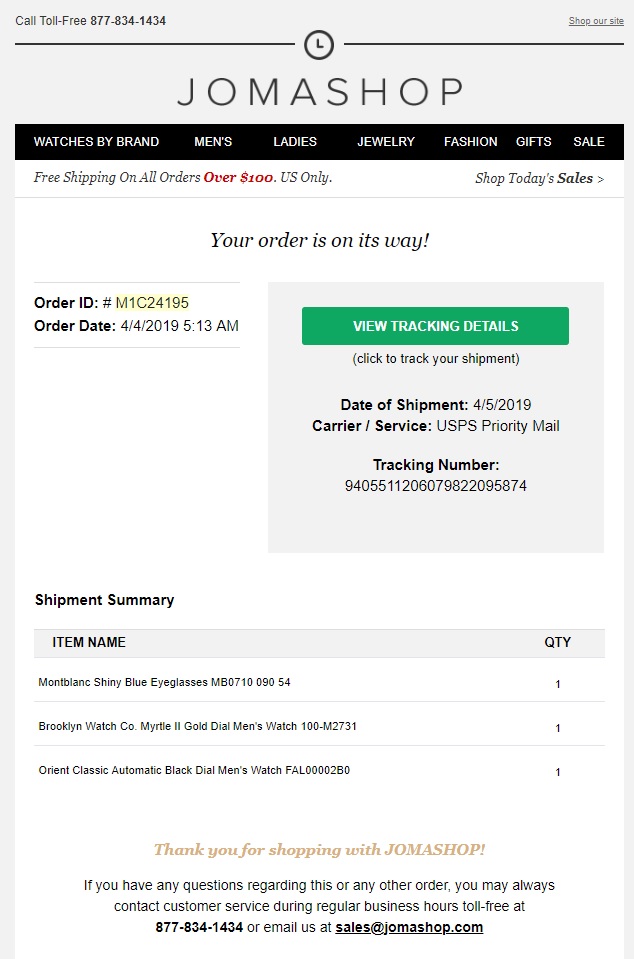Image resolution: width=634 pixels, height=959 pixels.
Task: Select the Brooklyn Watch Co. Myrtle II item
Action: point(197,727)
